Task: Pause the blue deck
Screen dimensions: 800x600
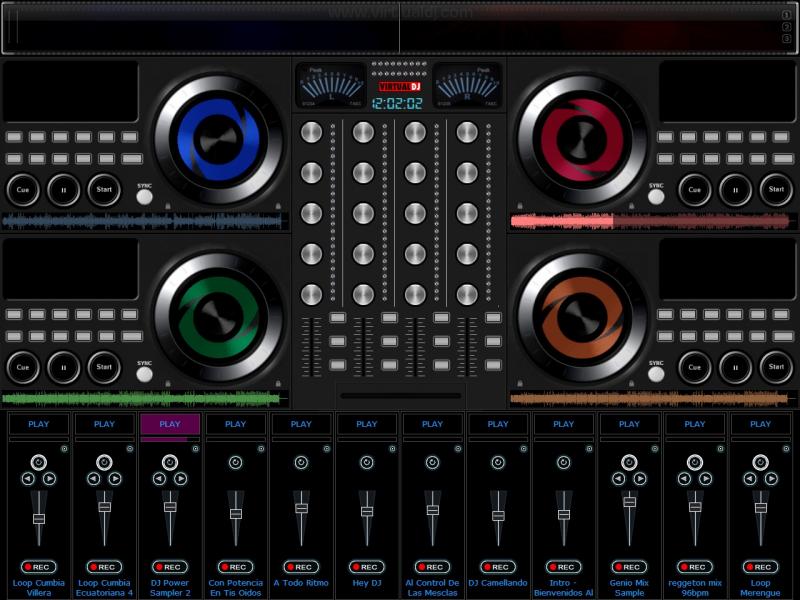Action: [64, 190]
